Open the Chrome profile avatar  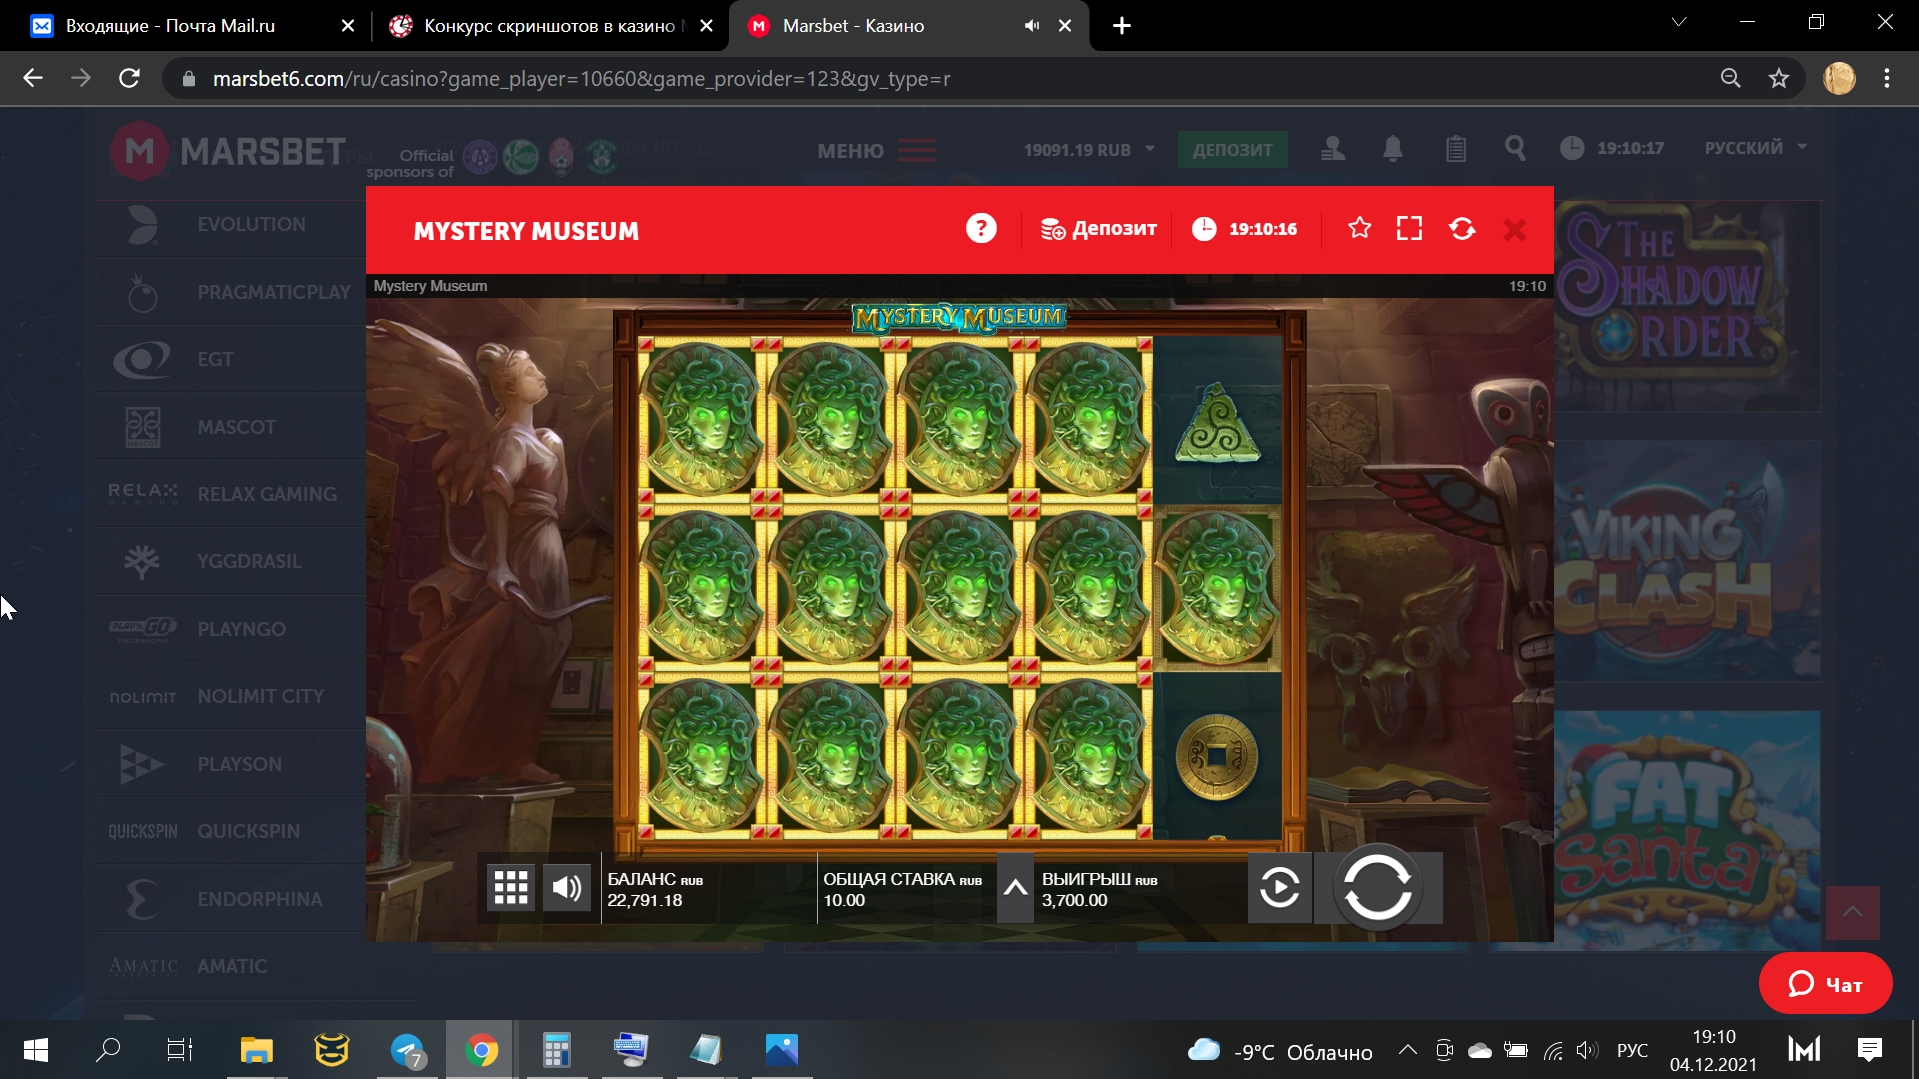tap(1839, 78)
